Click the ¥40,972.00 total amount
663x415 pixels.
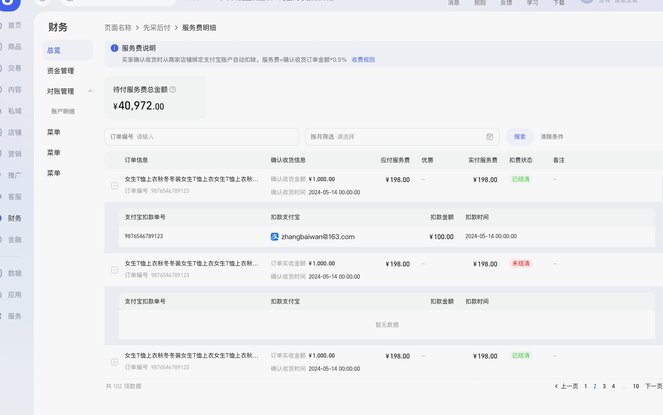(139, 106)
